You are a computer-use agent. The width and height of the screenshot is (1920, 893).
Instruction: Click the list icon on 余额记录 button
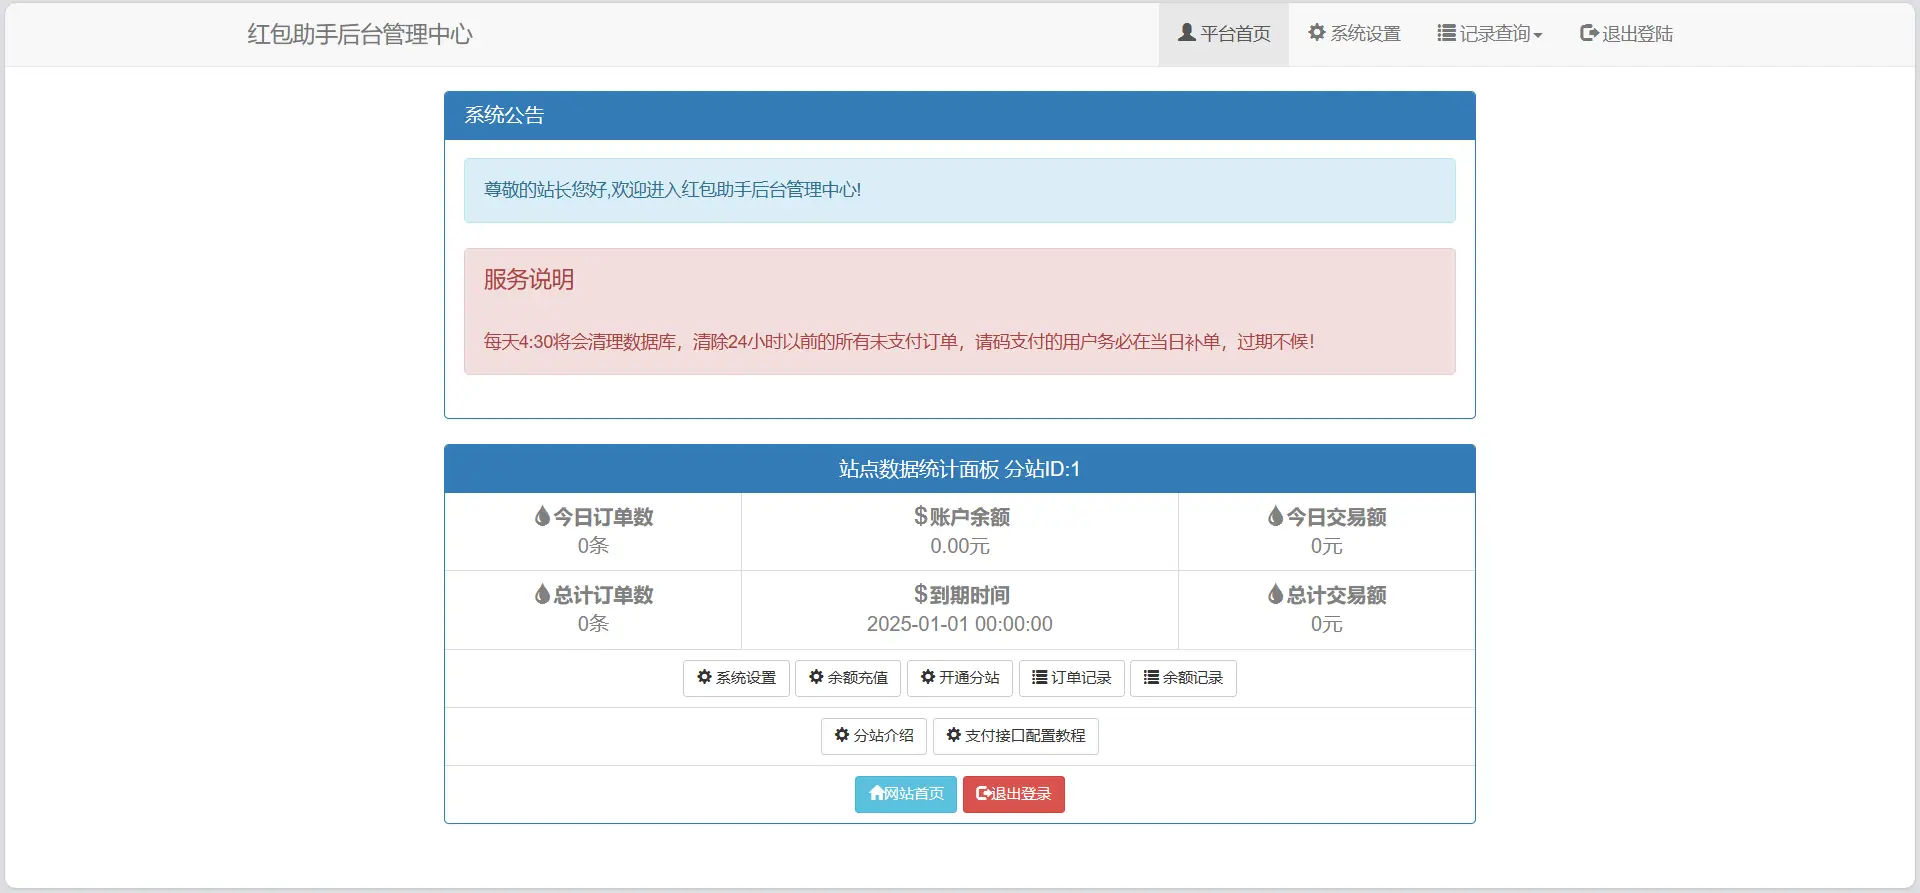pyautogui.click(x=1151, y=677)
